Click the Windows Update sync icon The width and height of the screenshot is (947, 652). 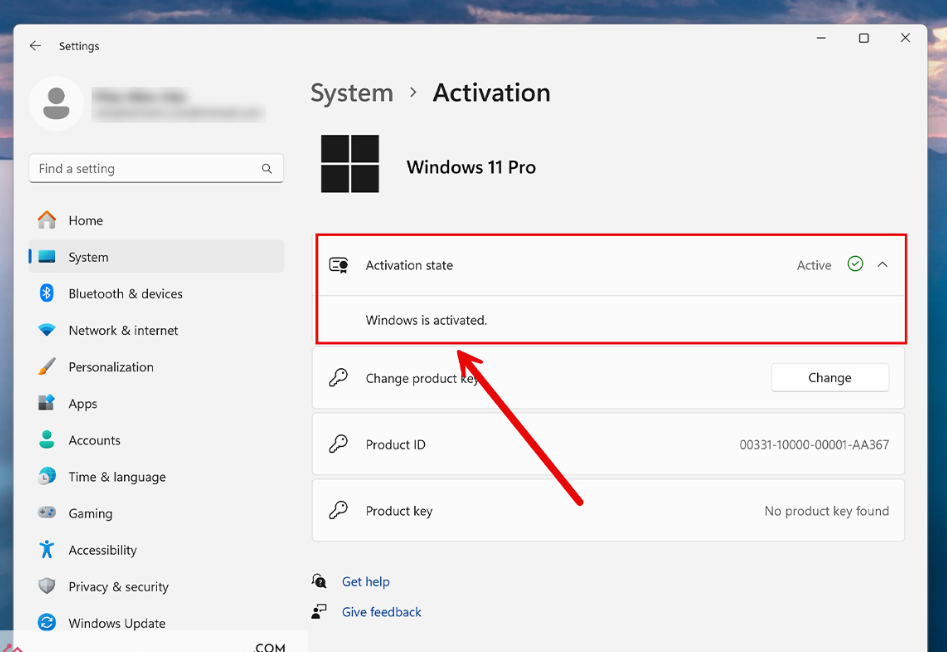46,623
